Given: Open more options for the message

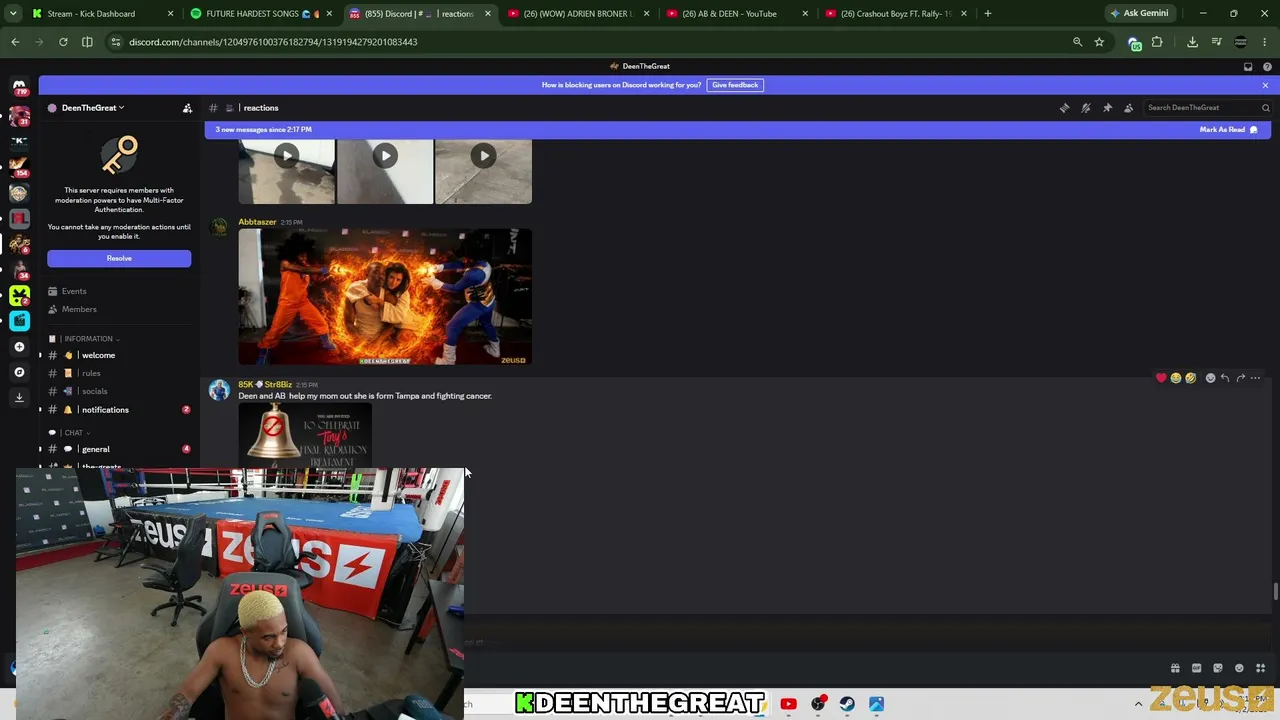Looking at the screenshot, I should tap(1255, 378).
